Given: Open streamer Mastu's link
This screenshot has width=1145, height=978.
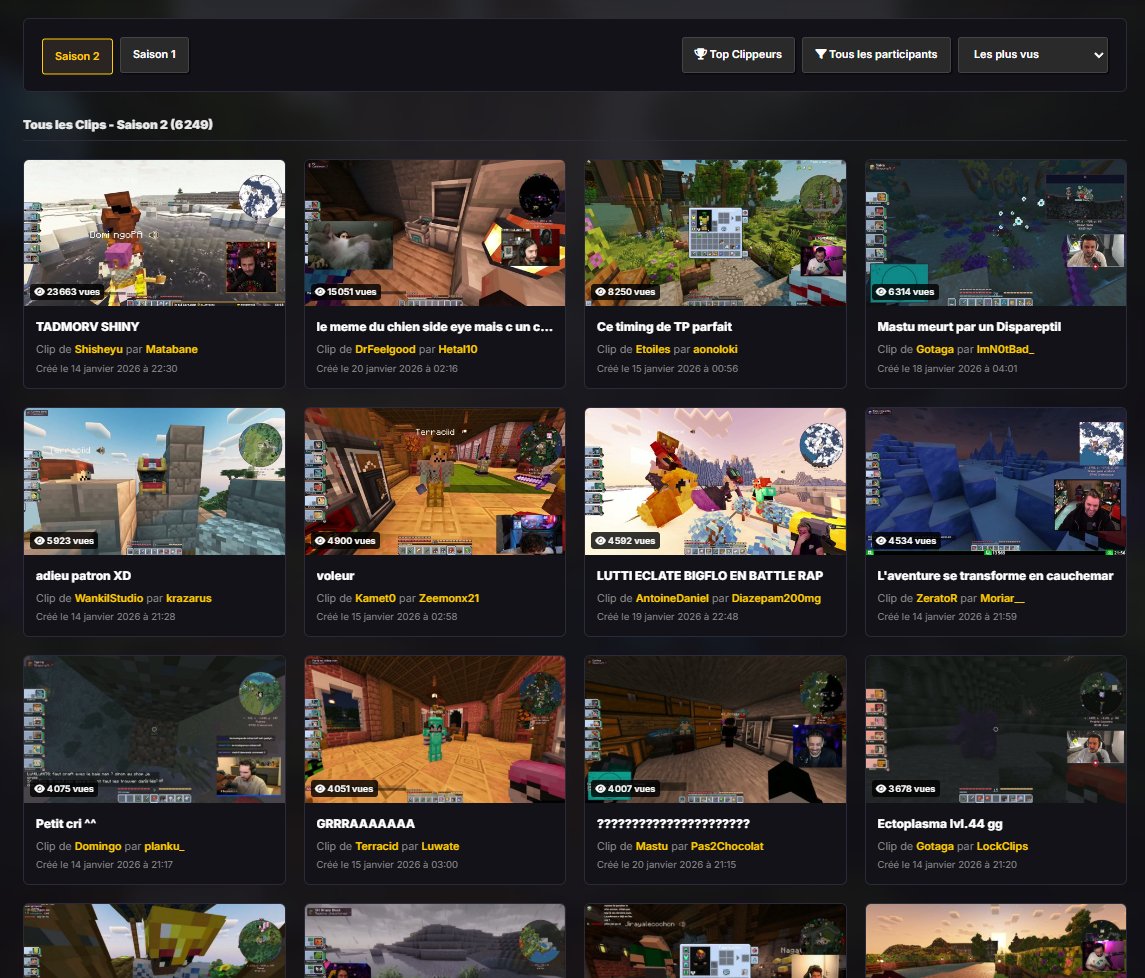Looking at the screenshot, I should click(x=651, y=847).
